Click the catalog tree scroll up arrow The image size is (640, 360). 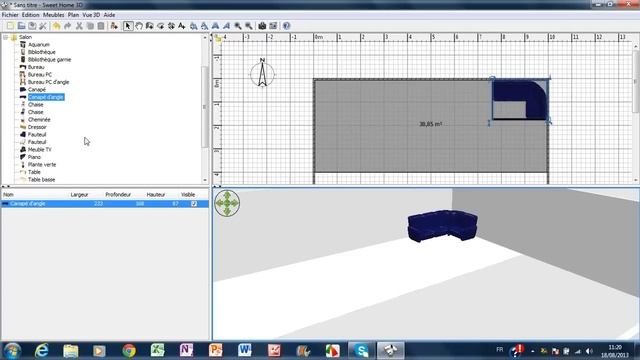click(x=204, y=37)
